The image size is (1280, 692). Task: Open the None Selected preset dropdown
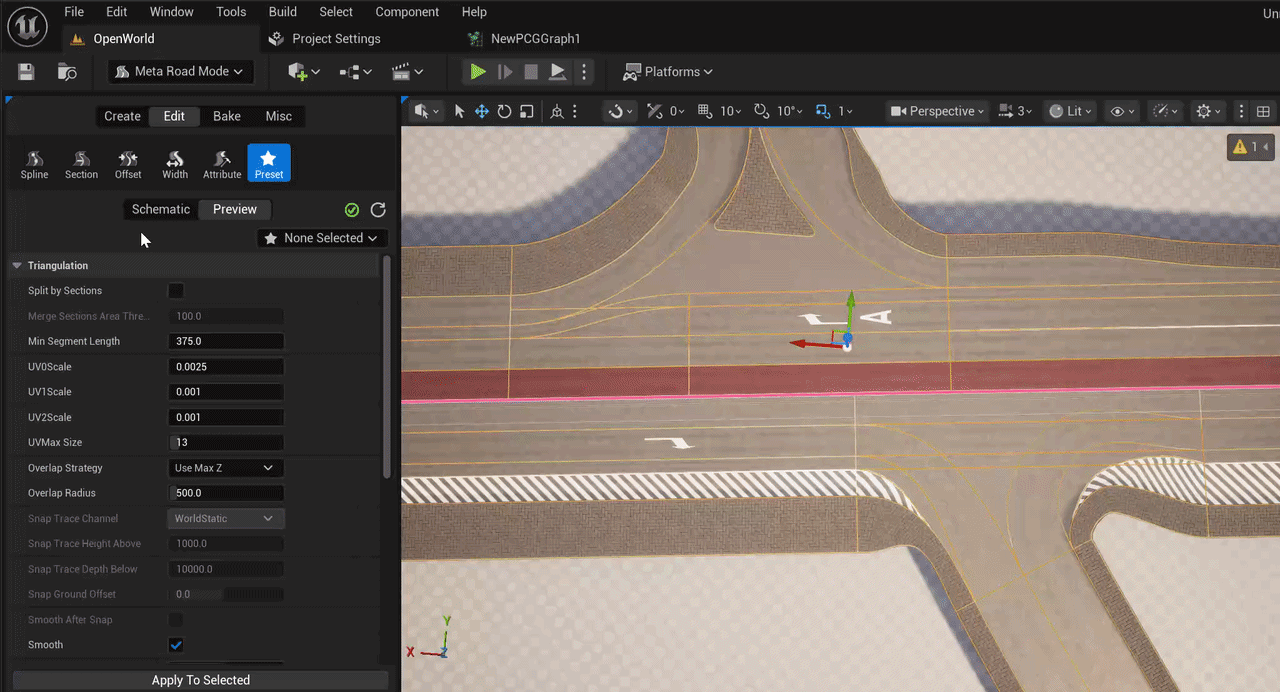click(x=322, y=238)
